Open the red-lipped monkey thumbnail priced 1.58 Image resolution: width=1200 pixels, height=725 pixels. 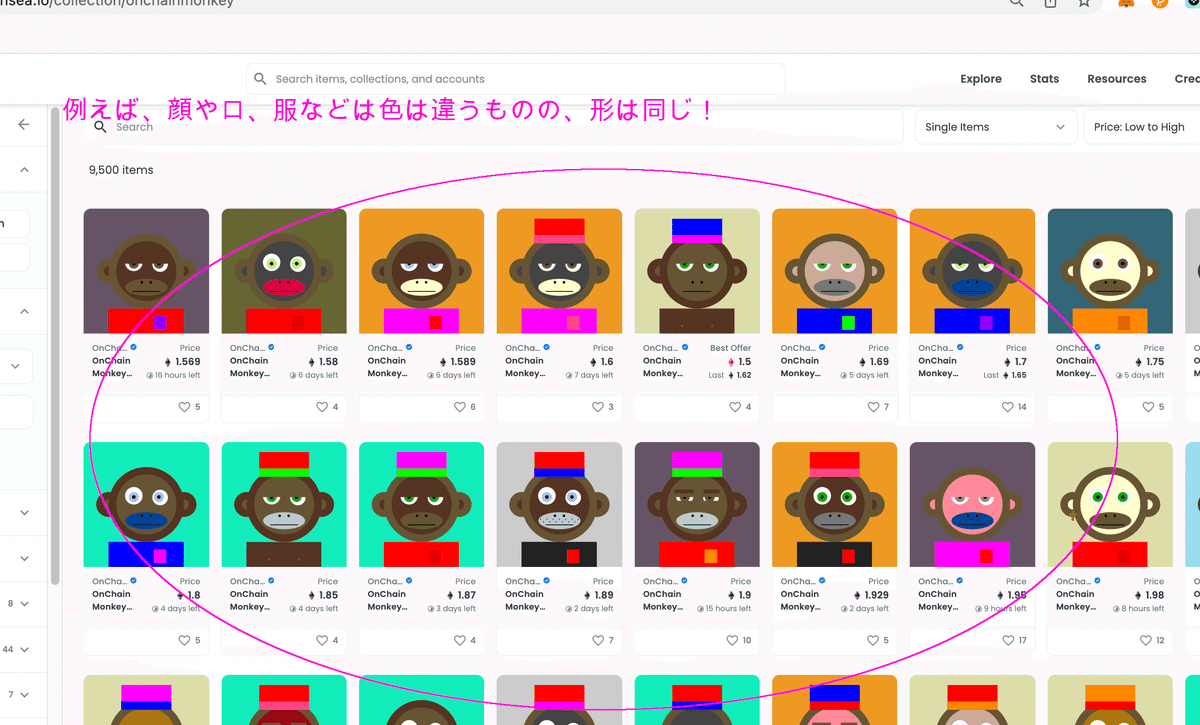pyautogui.click(x=284, y=271)
